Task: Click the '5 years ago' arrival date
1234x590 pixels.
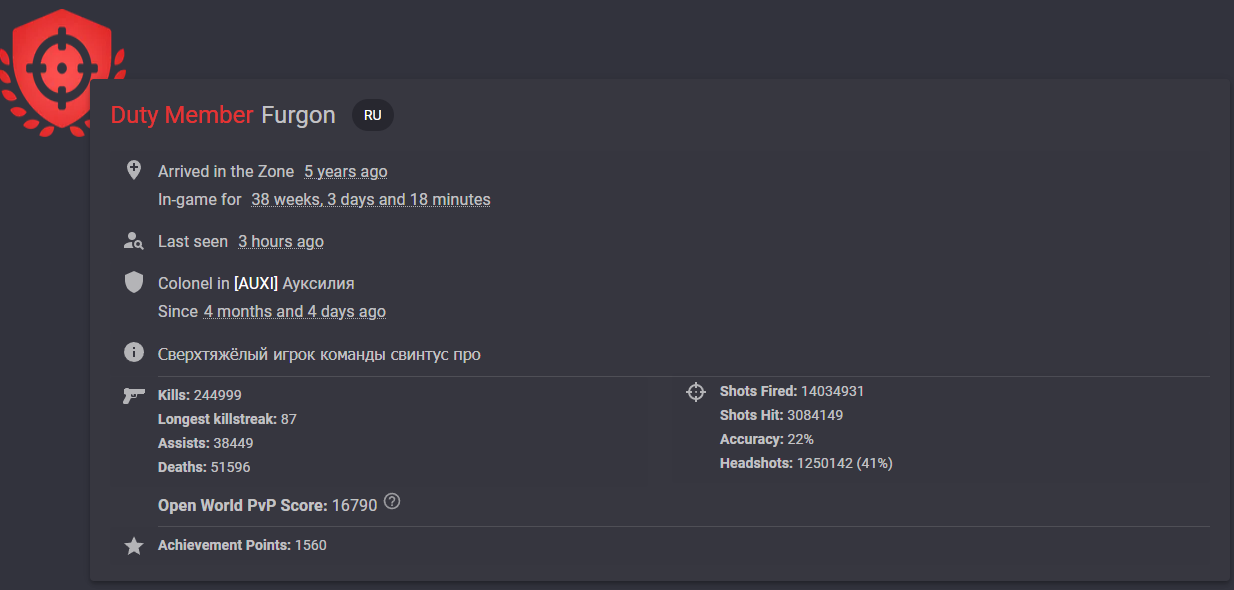Action: (x=346, y=171)
